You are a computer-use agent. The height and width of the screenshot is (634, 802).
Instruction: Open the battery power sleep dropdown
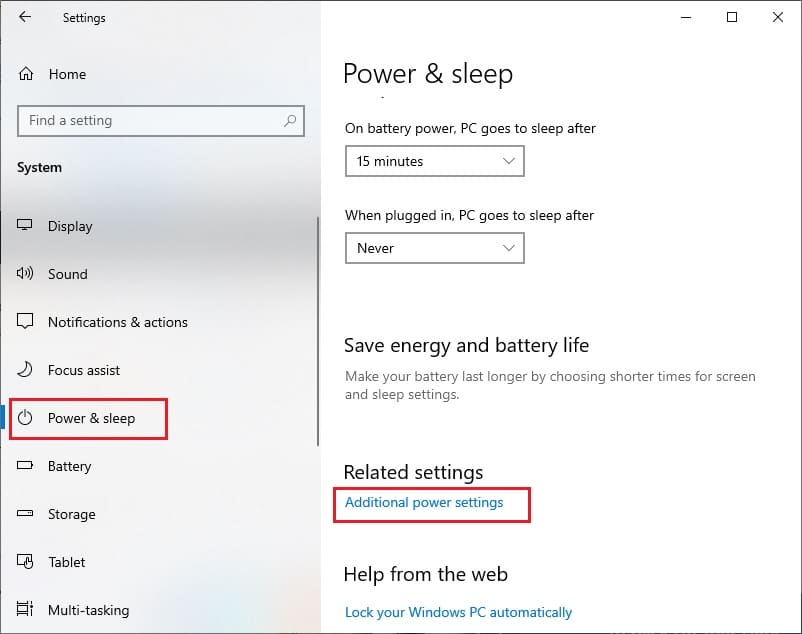(434, 161)
